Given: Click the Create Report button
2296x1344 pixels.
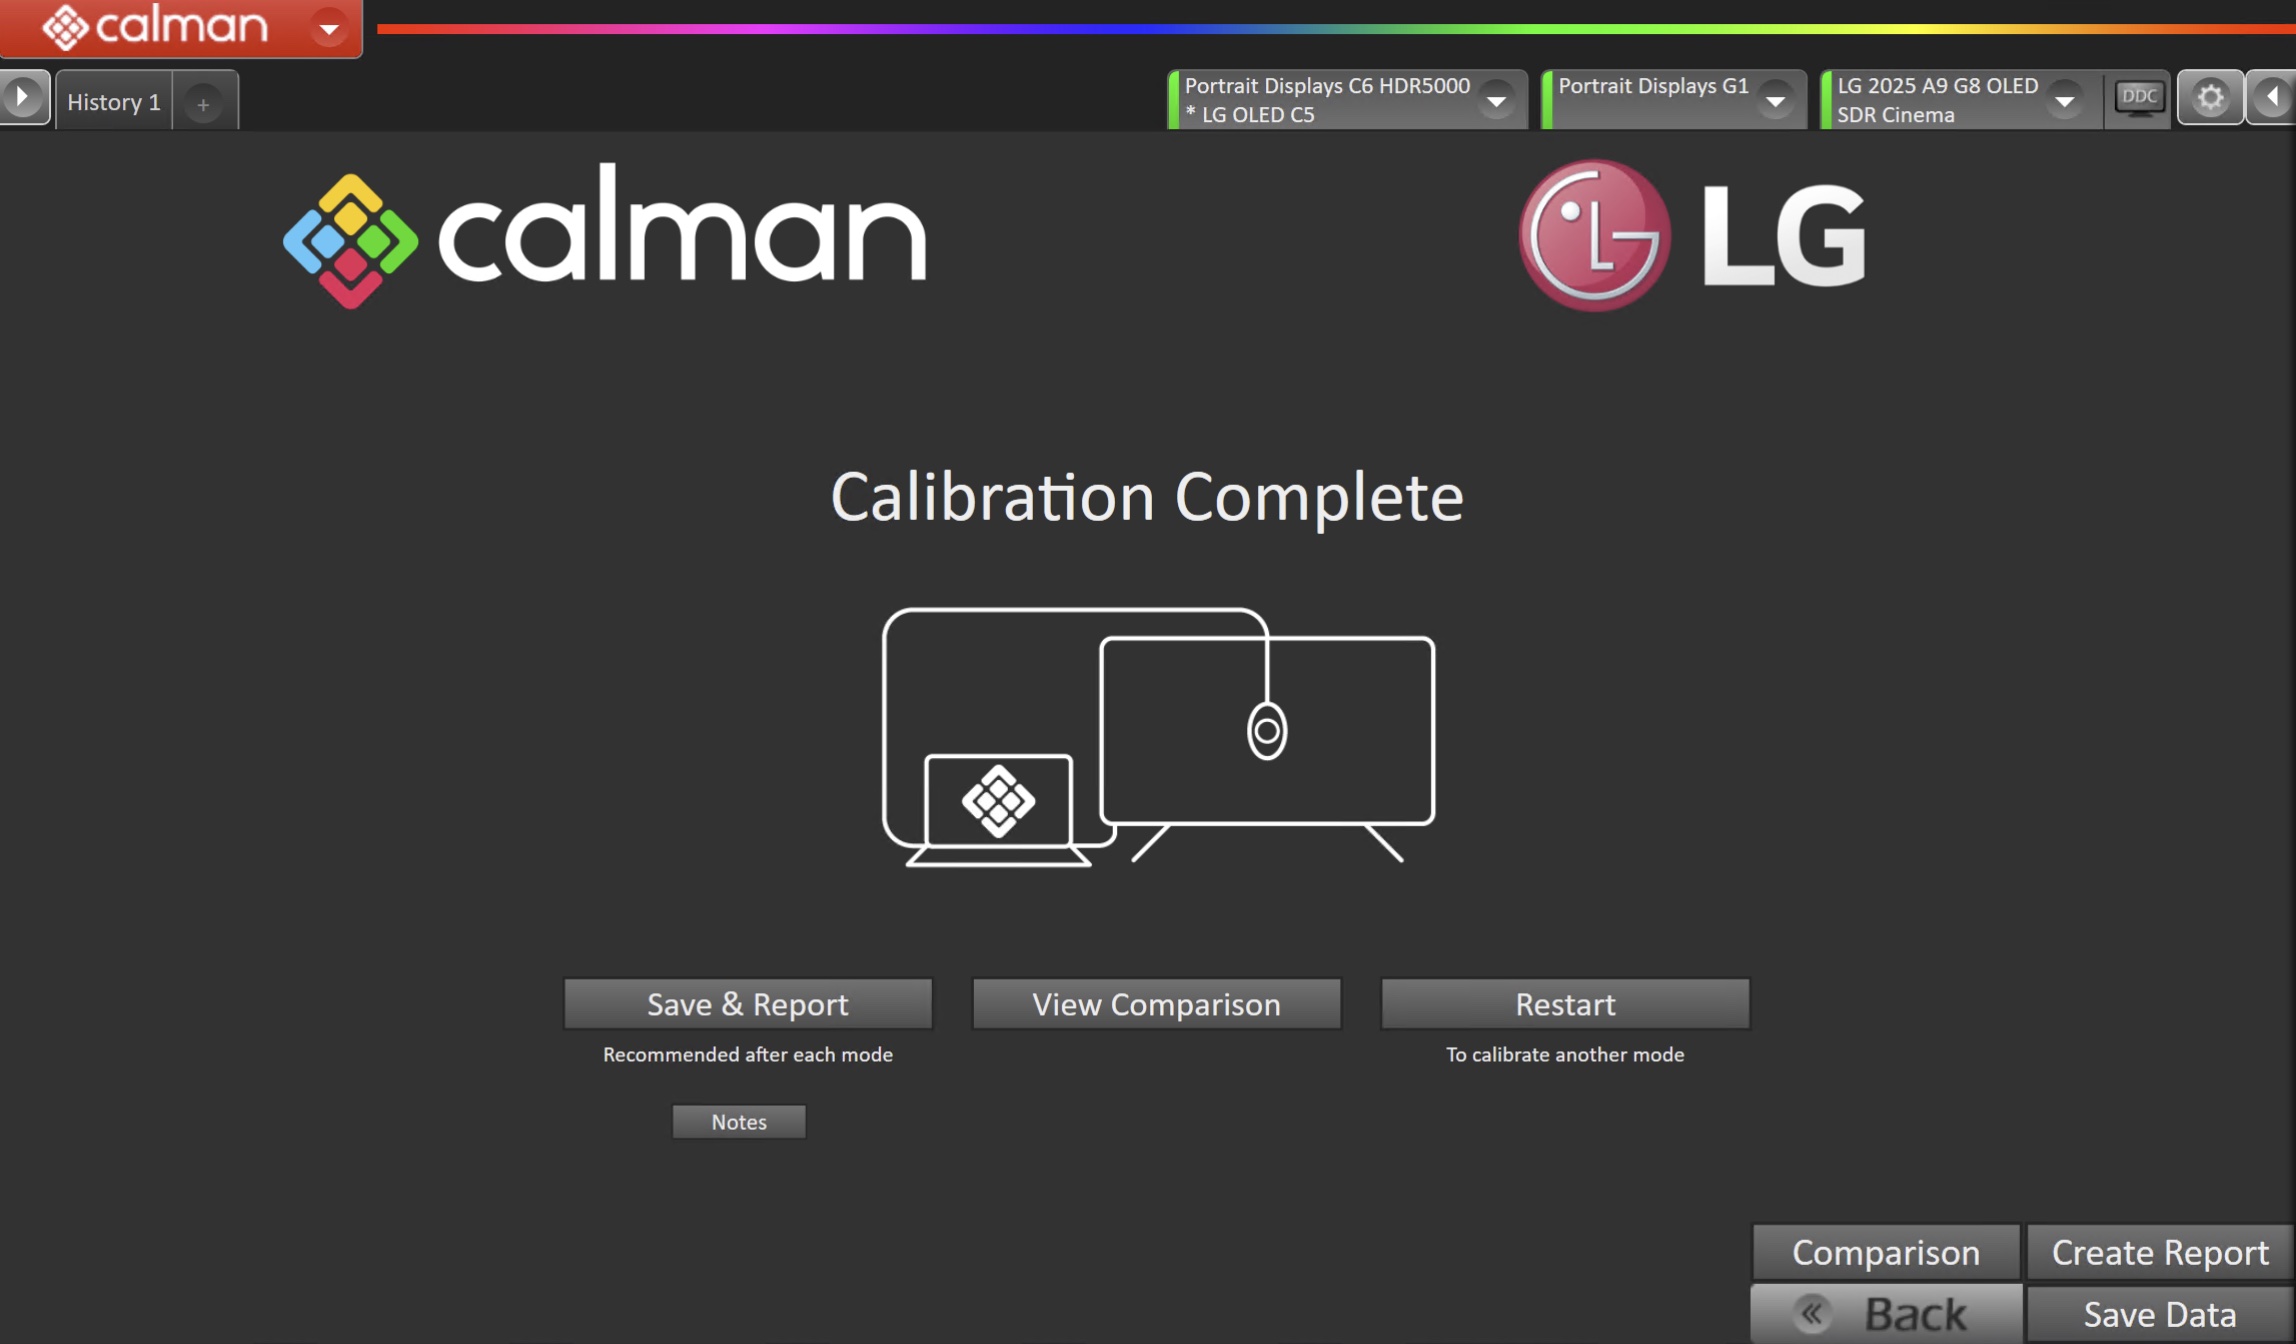Looking at the screenshot, I should point(2159,1252).
